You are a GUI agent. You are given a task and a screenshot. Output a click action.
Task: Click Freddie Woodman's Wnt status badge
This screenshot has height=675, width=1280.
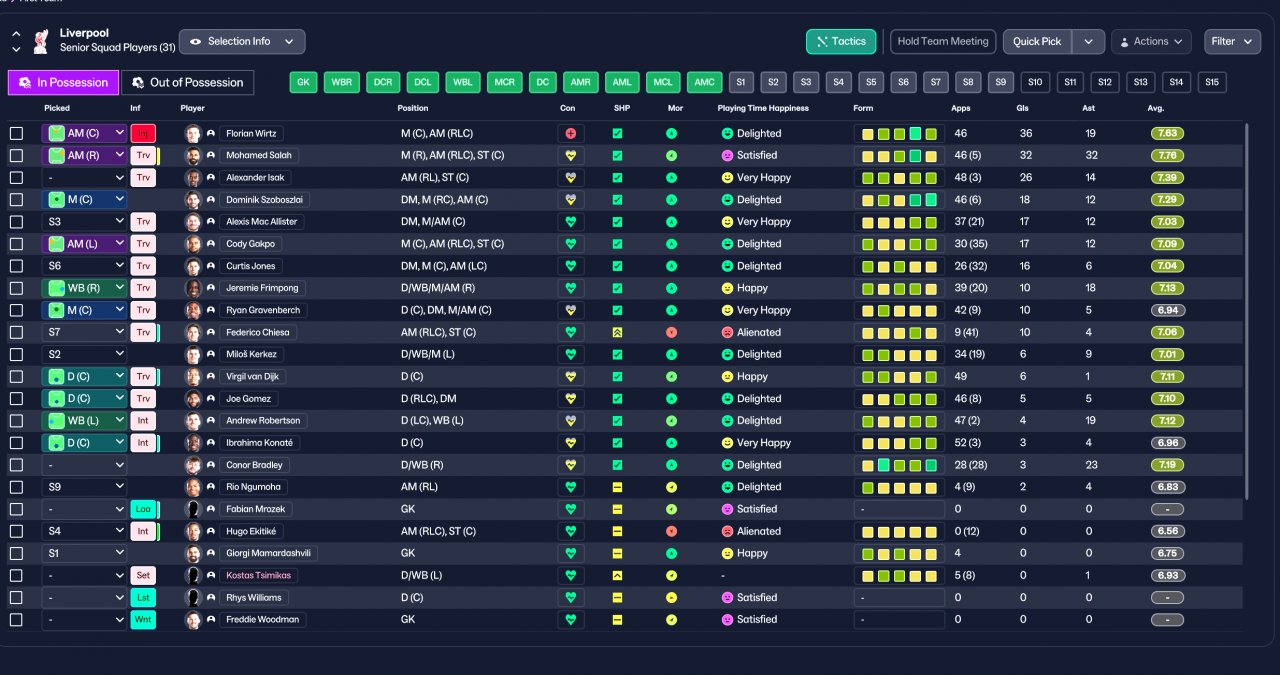143,619
